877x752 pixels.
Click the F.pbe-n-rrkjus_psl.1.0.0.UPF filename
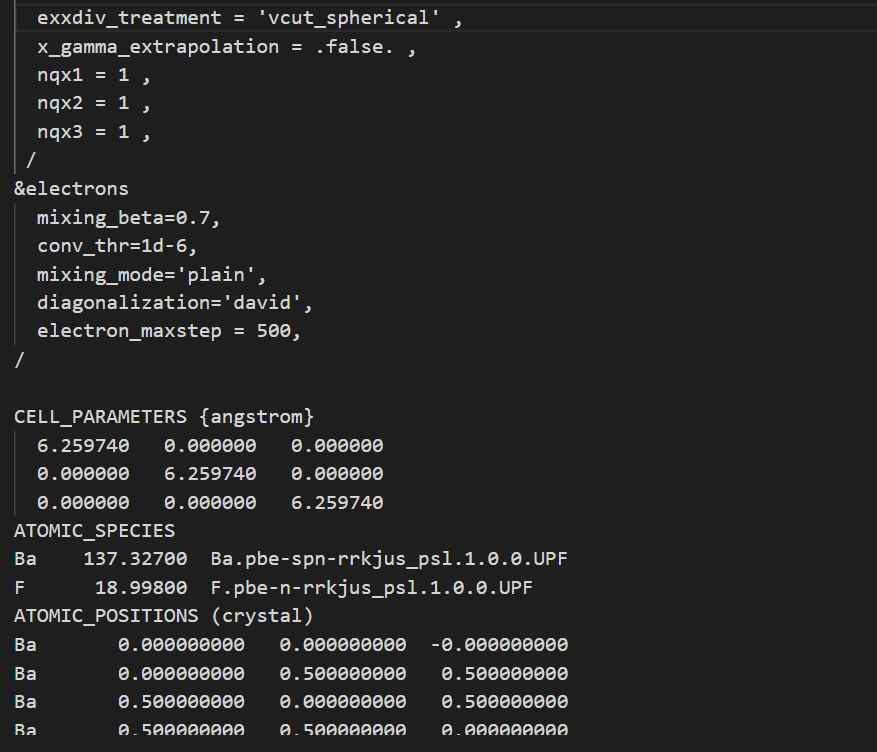[x=371, y=587]
